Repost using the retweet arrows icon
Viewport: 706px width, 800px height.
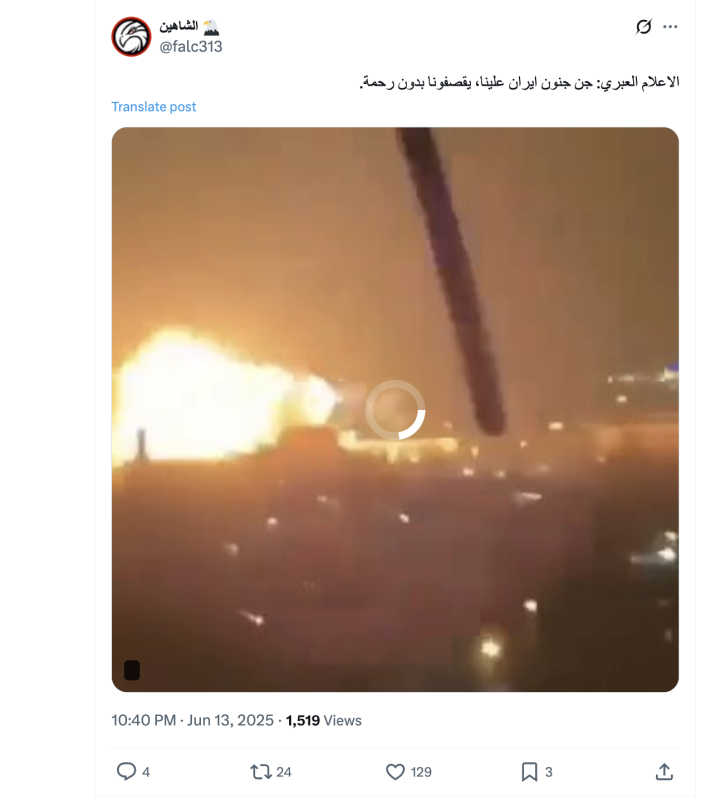(x=261, y=771)
